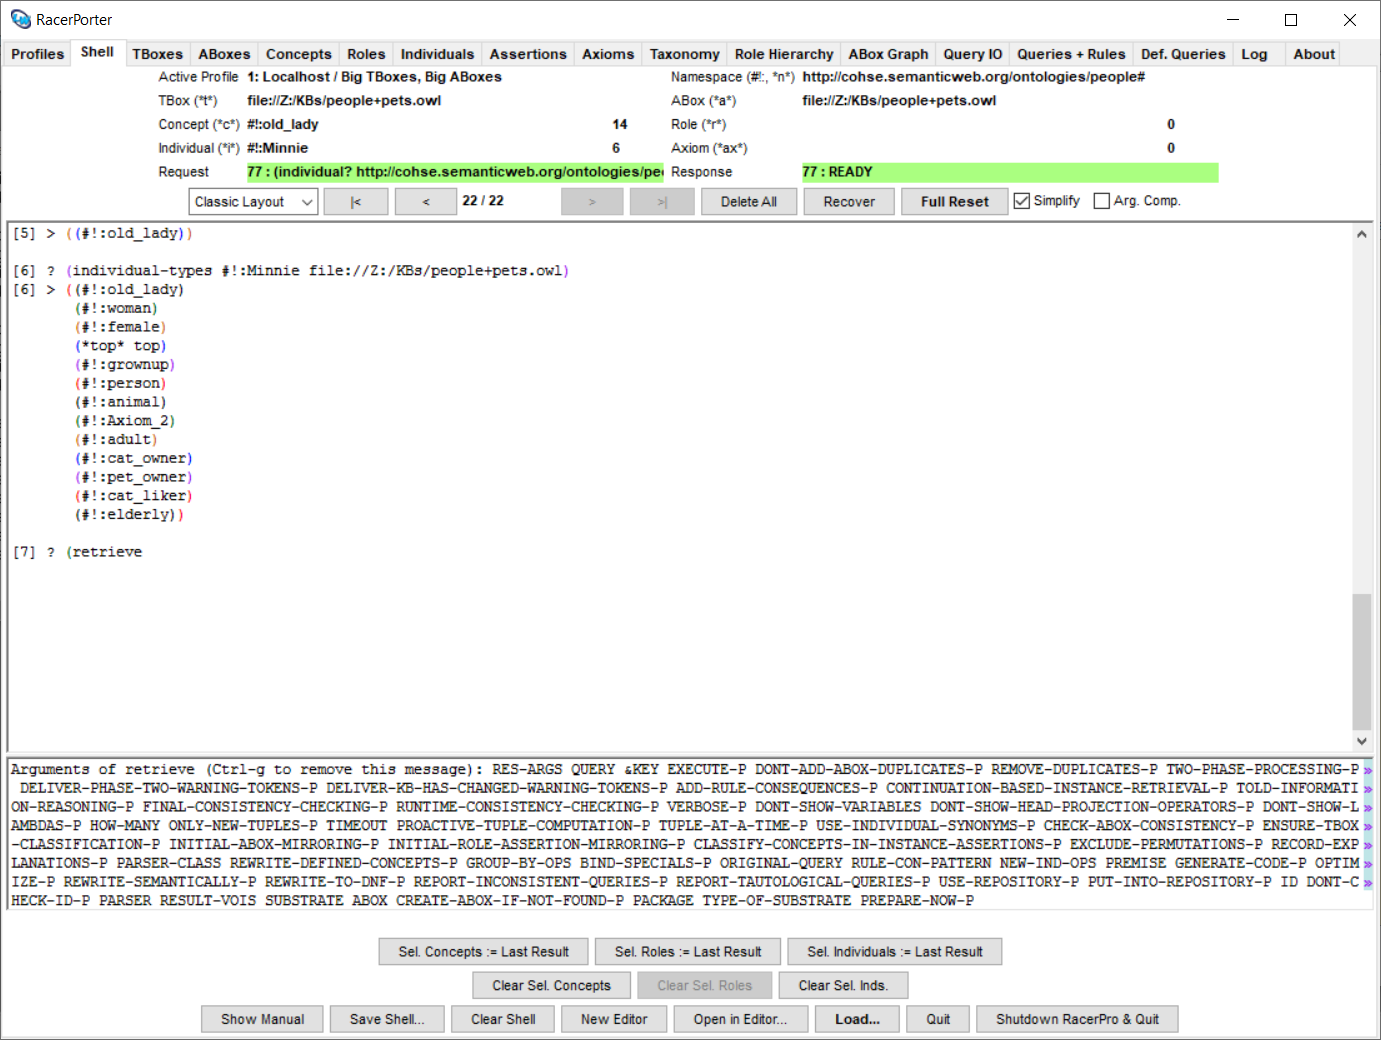Open the manual with Show Manual
1381x1040 pixels.
262,1019
